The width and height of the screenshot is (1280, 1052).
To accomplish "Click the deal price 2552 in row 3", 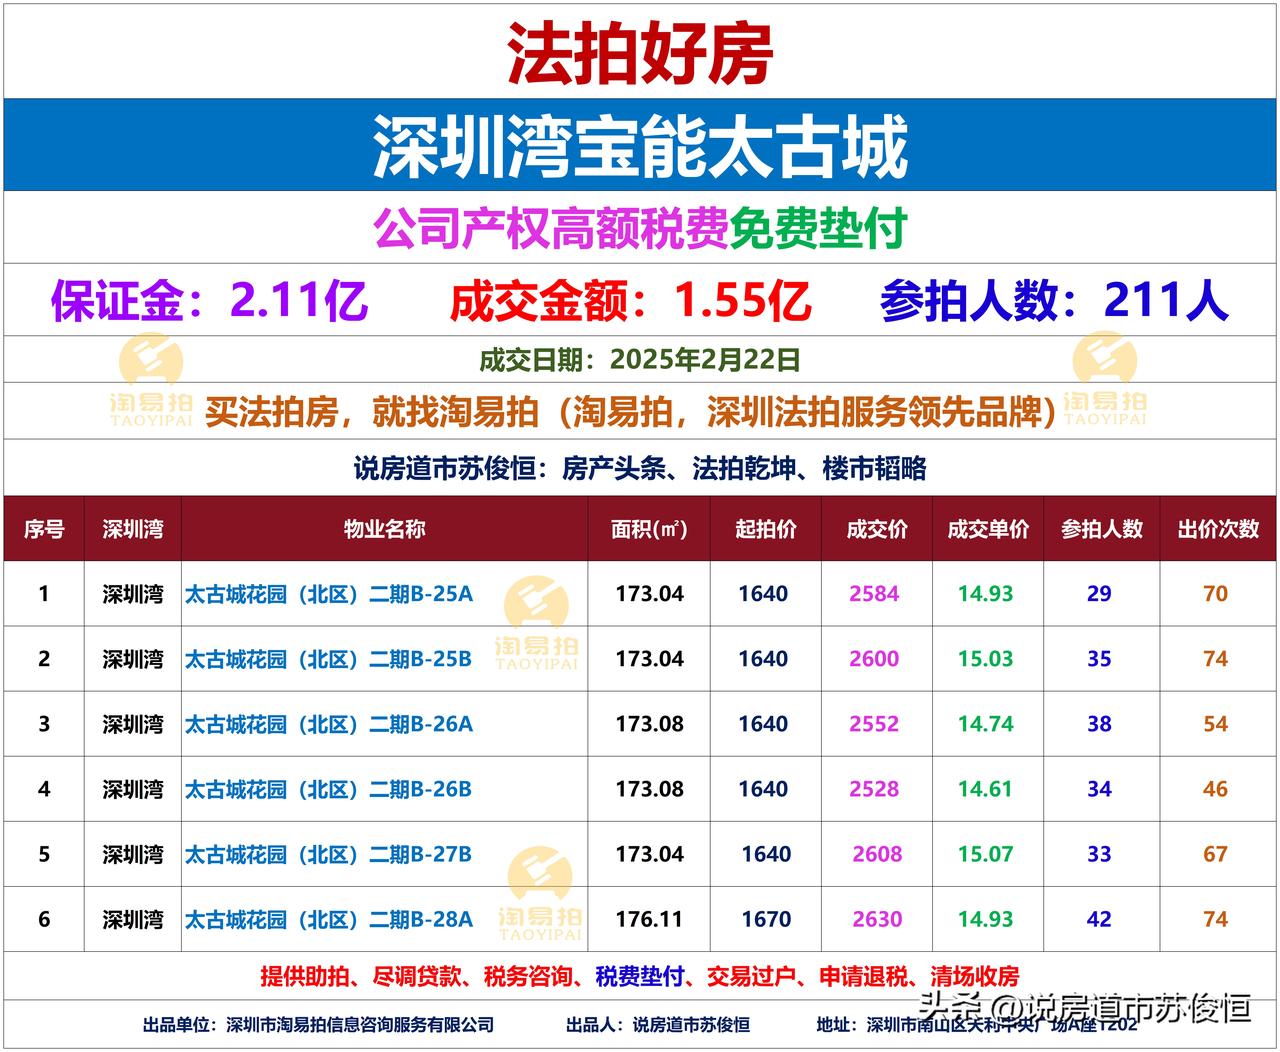I will pyautogui.click(x=874, y=724).
